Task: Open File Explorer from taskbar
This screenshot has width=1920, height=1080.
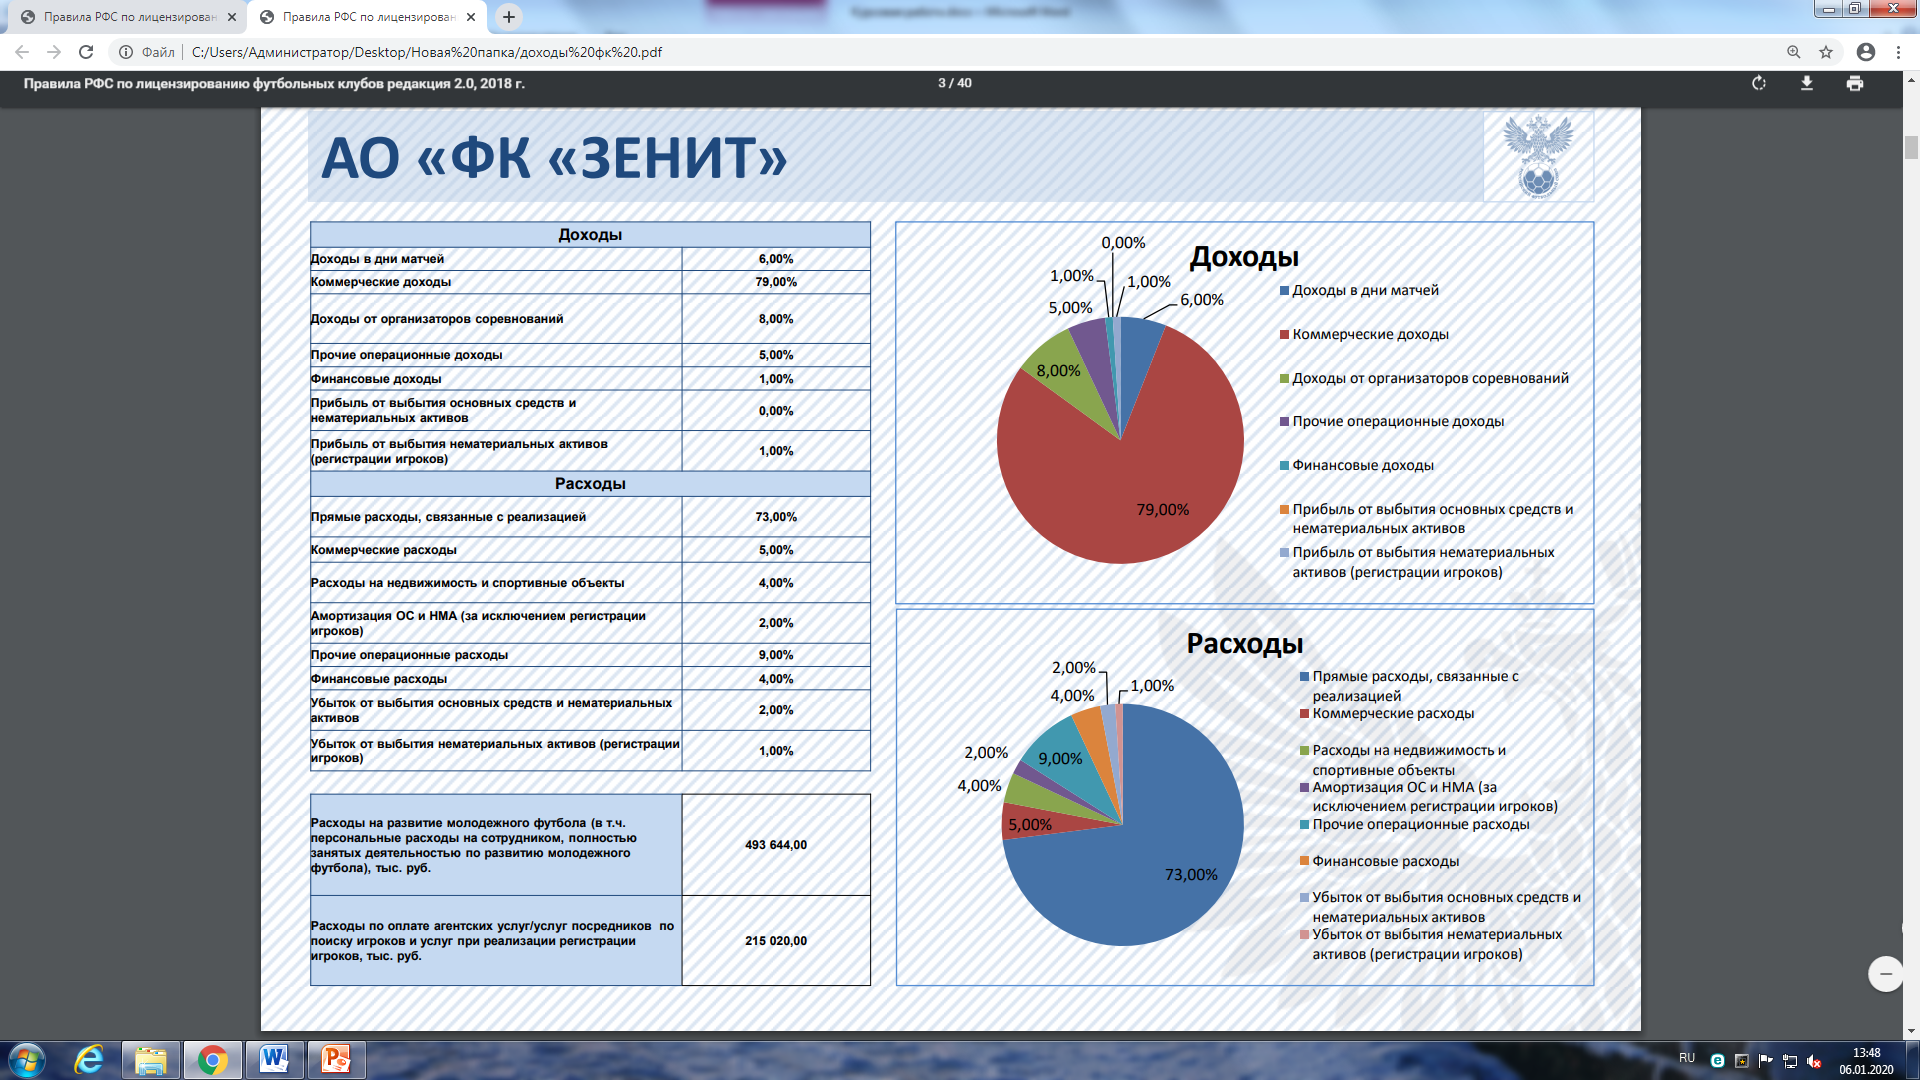Action: point(151,1060)
